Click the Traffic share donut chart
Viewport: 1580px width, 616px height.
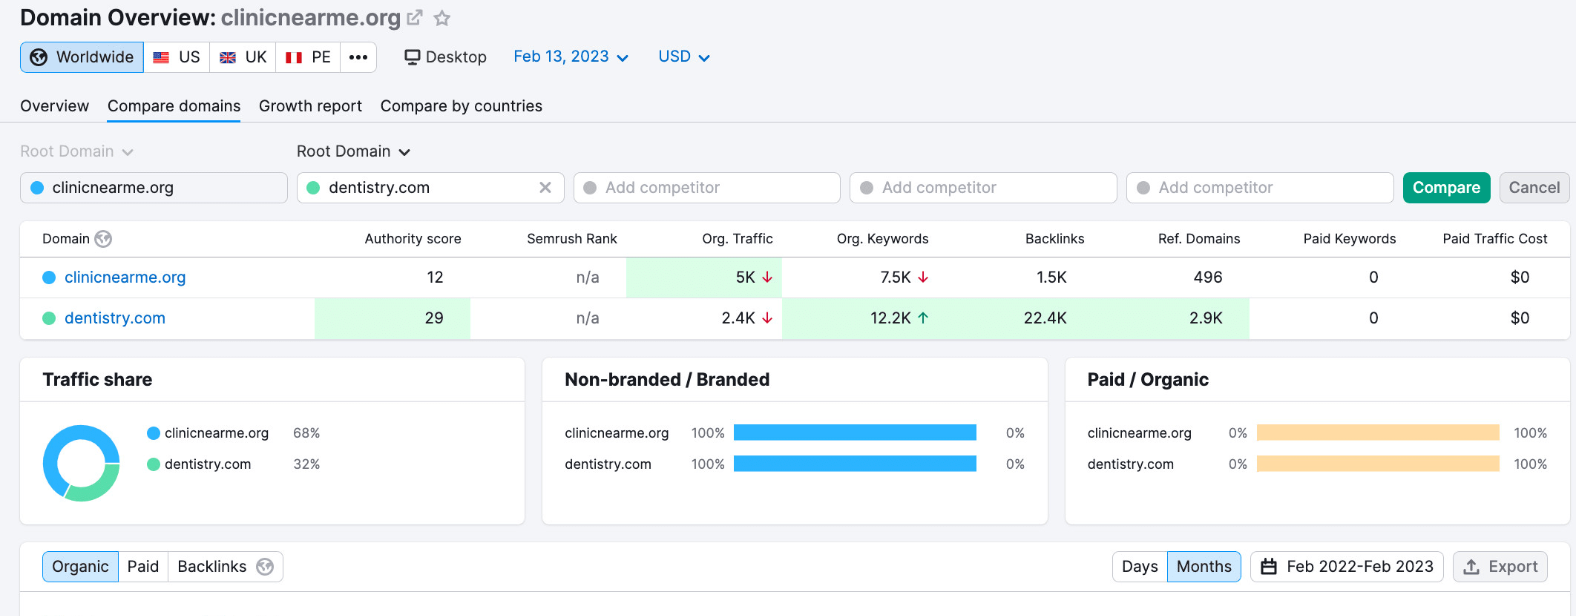[81, 463]
